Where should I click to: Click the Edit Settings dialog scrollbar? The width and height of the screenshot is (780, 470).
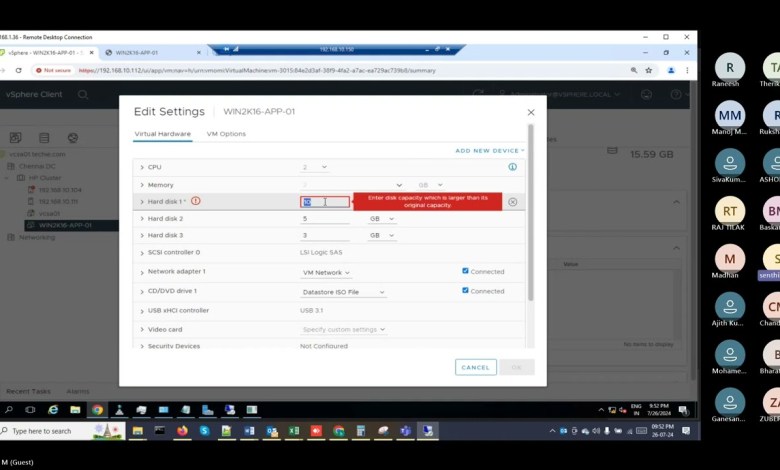pyautogui.click(x=530, y=213)
